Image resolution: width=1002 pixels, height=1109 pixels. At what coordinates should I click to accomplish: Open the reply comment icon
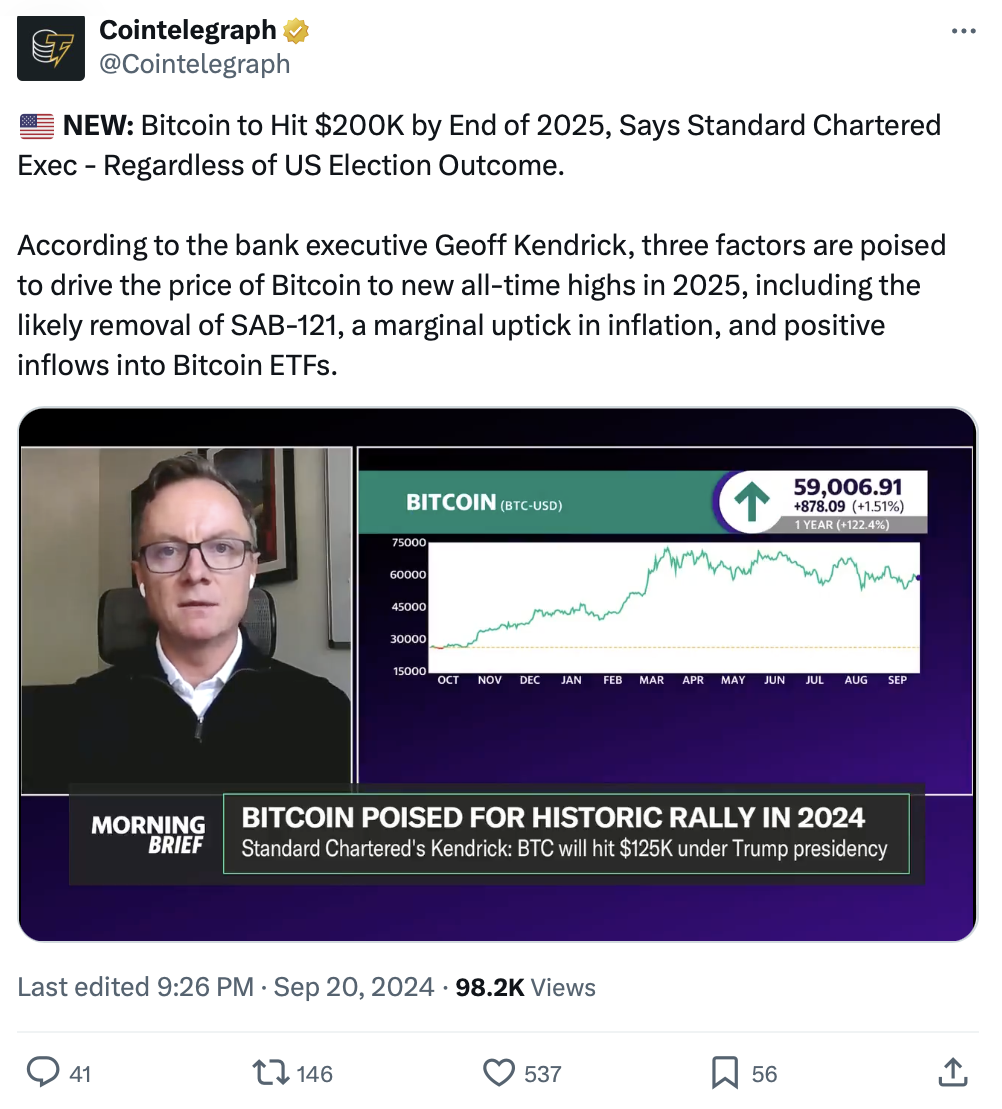pyautogui.click(x=43, y=1072)
